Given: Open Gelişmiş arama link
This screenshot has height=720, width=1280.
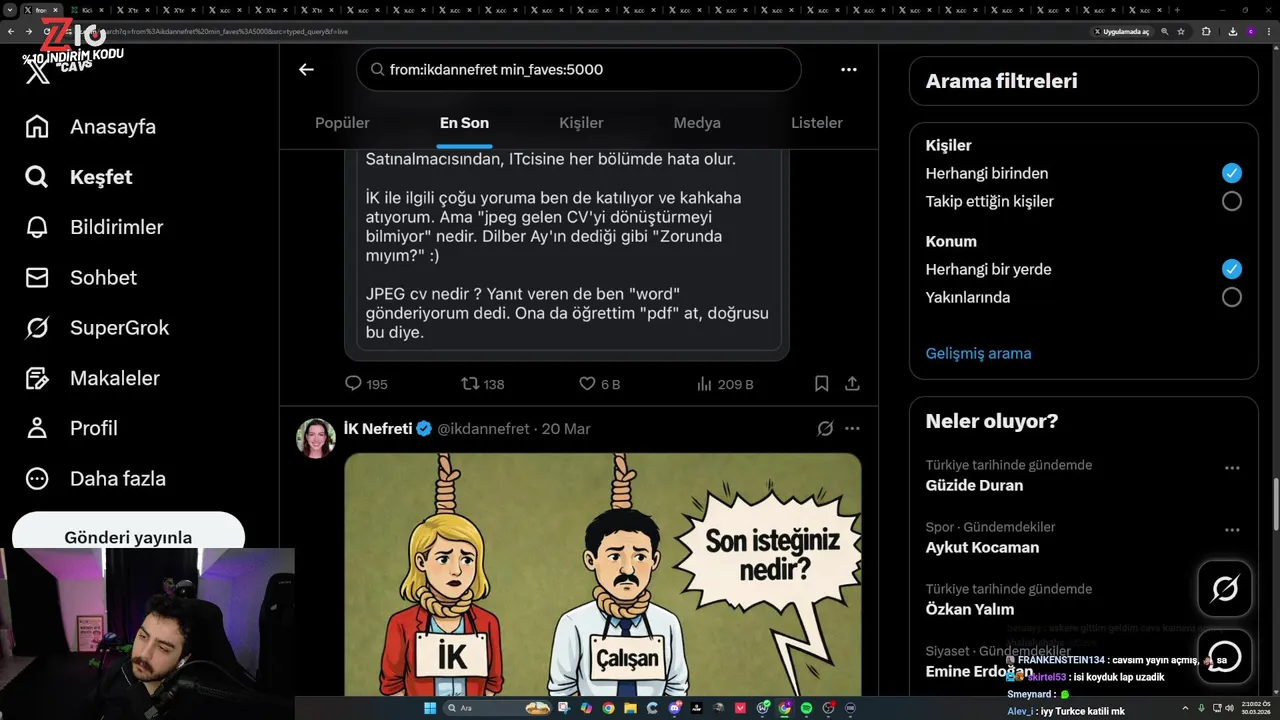Looking at the screenshot, I should tap(978, 353).
